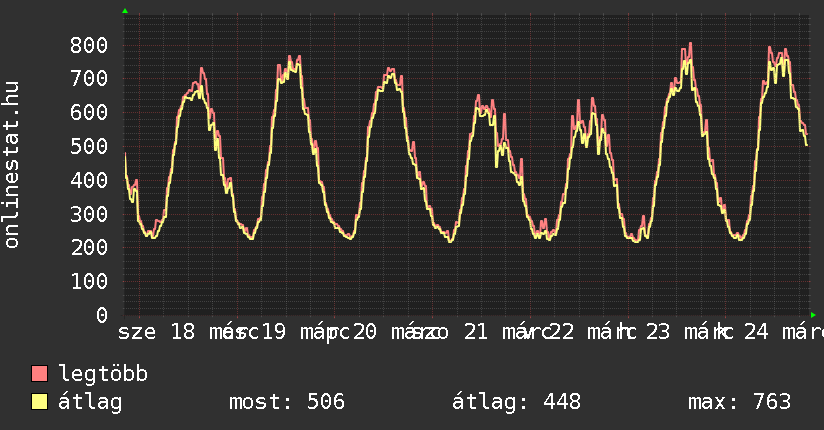Click the 800 tick on y-axis
Image resolution: width=824 pixels, height=430 pixels.
pos(89,45)
